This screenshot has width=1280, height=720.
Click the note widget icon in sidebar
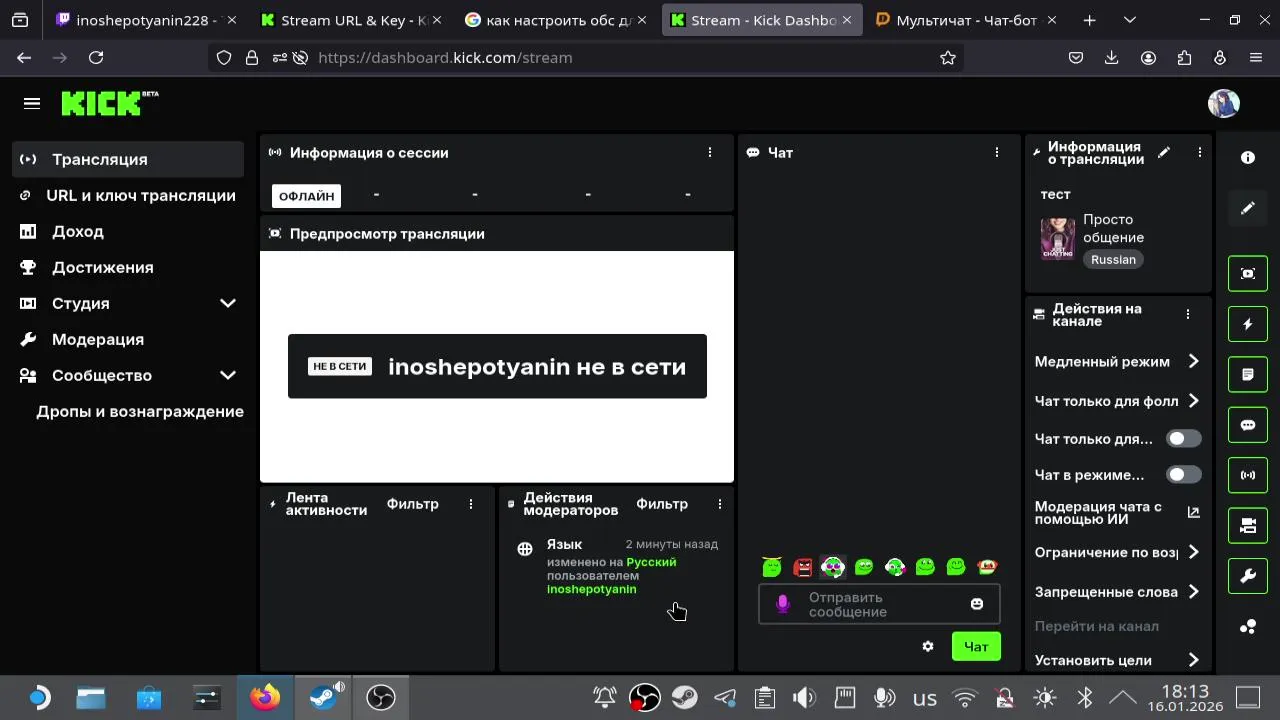pyautogui.click(x=1248, y=375)
